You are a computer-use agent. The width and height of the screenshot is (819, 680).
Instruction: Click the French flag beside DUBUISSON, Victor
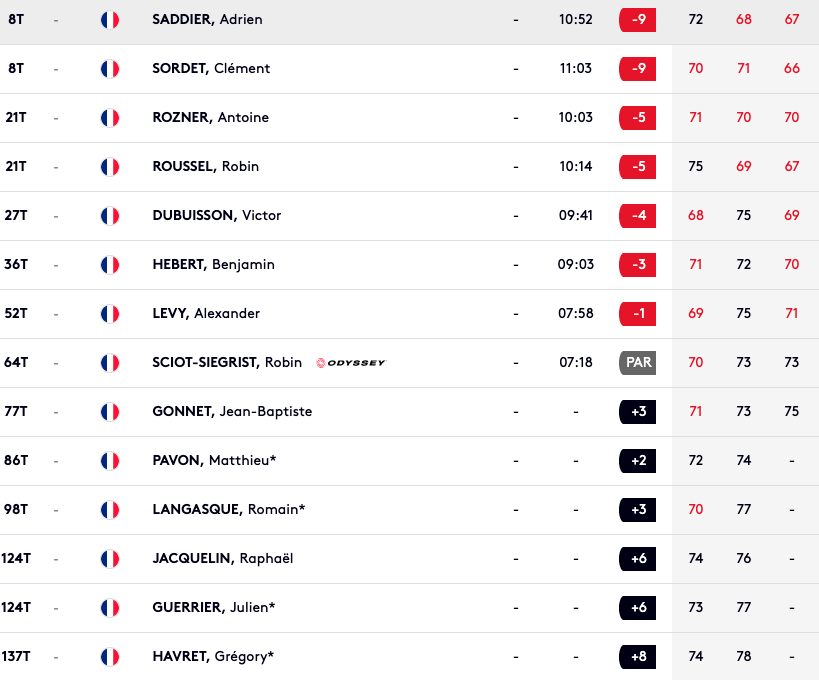click(x=110, y=216)
